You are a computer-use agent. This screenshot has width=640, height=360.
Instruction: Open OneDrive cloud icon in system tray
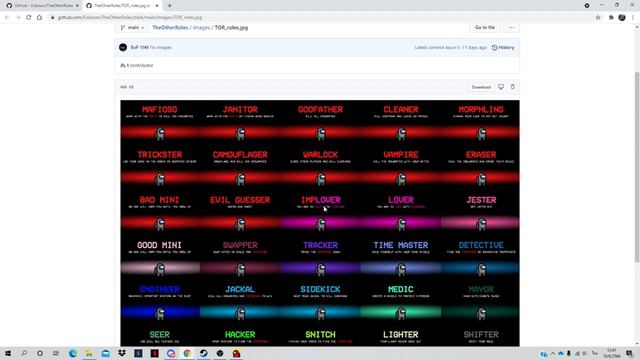[561, 353]
